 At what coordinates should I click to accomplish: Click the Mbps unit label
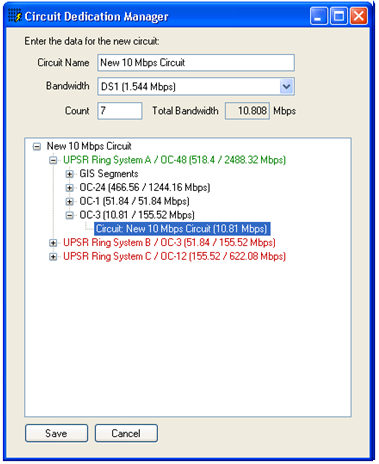point(284,111)
